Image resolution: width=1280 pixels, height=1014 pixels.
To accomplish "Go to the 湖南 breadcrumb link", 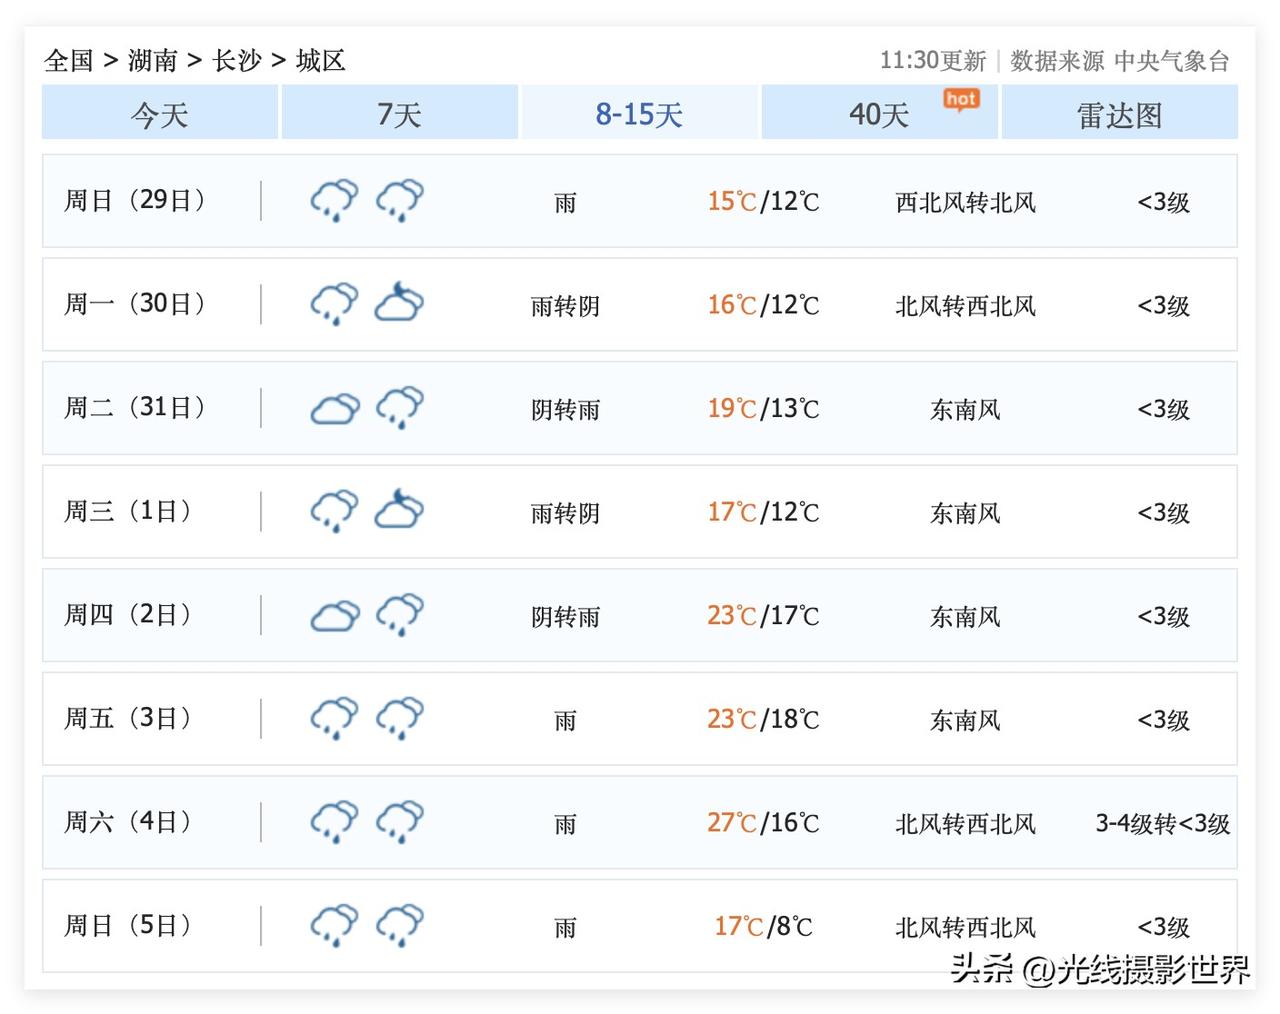I will click(x=152, y=60).
